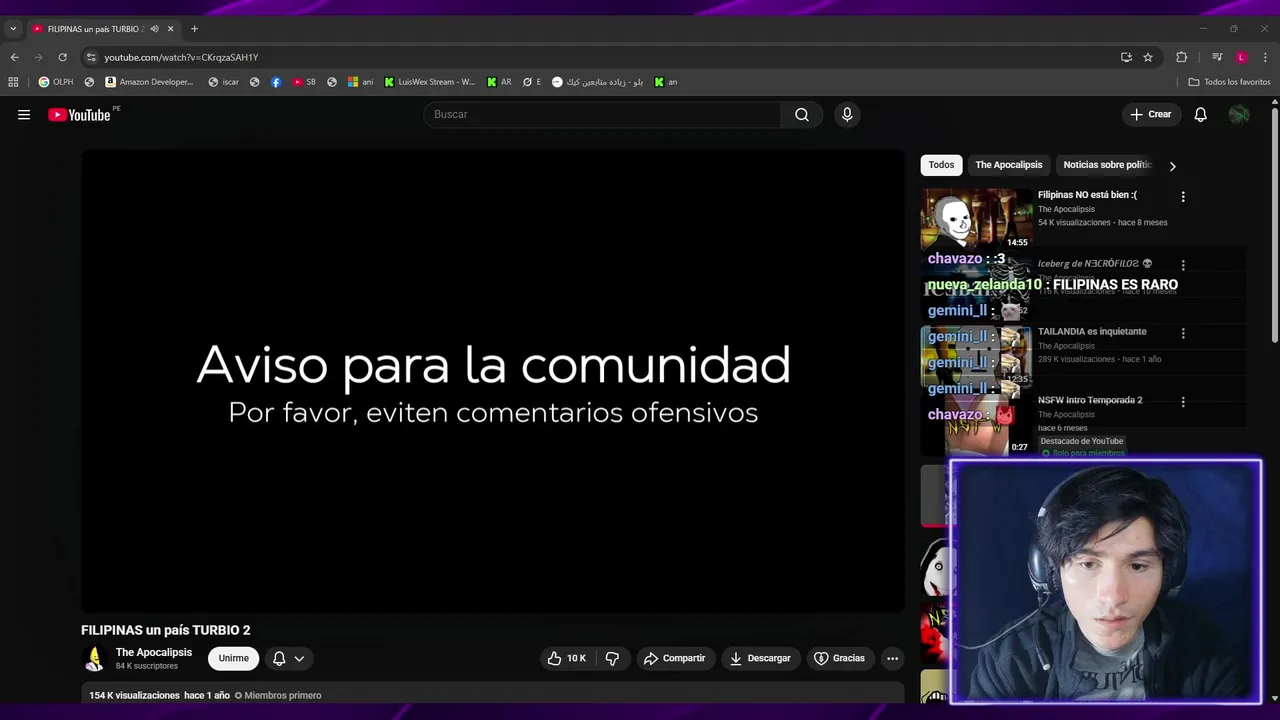Click the Compartir share button
Screen dimensions: 1280x720
(675, 658)
